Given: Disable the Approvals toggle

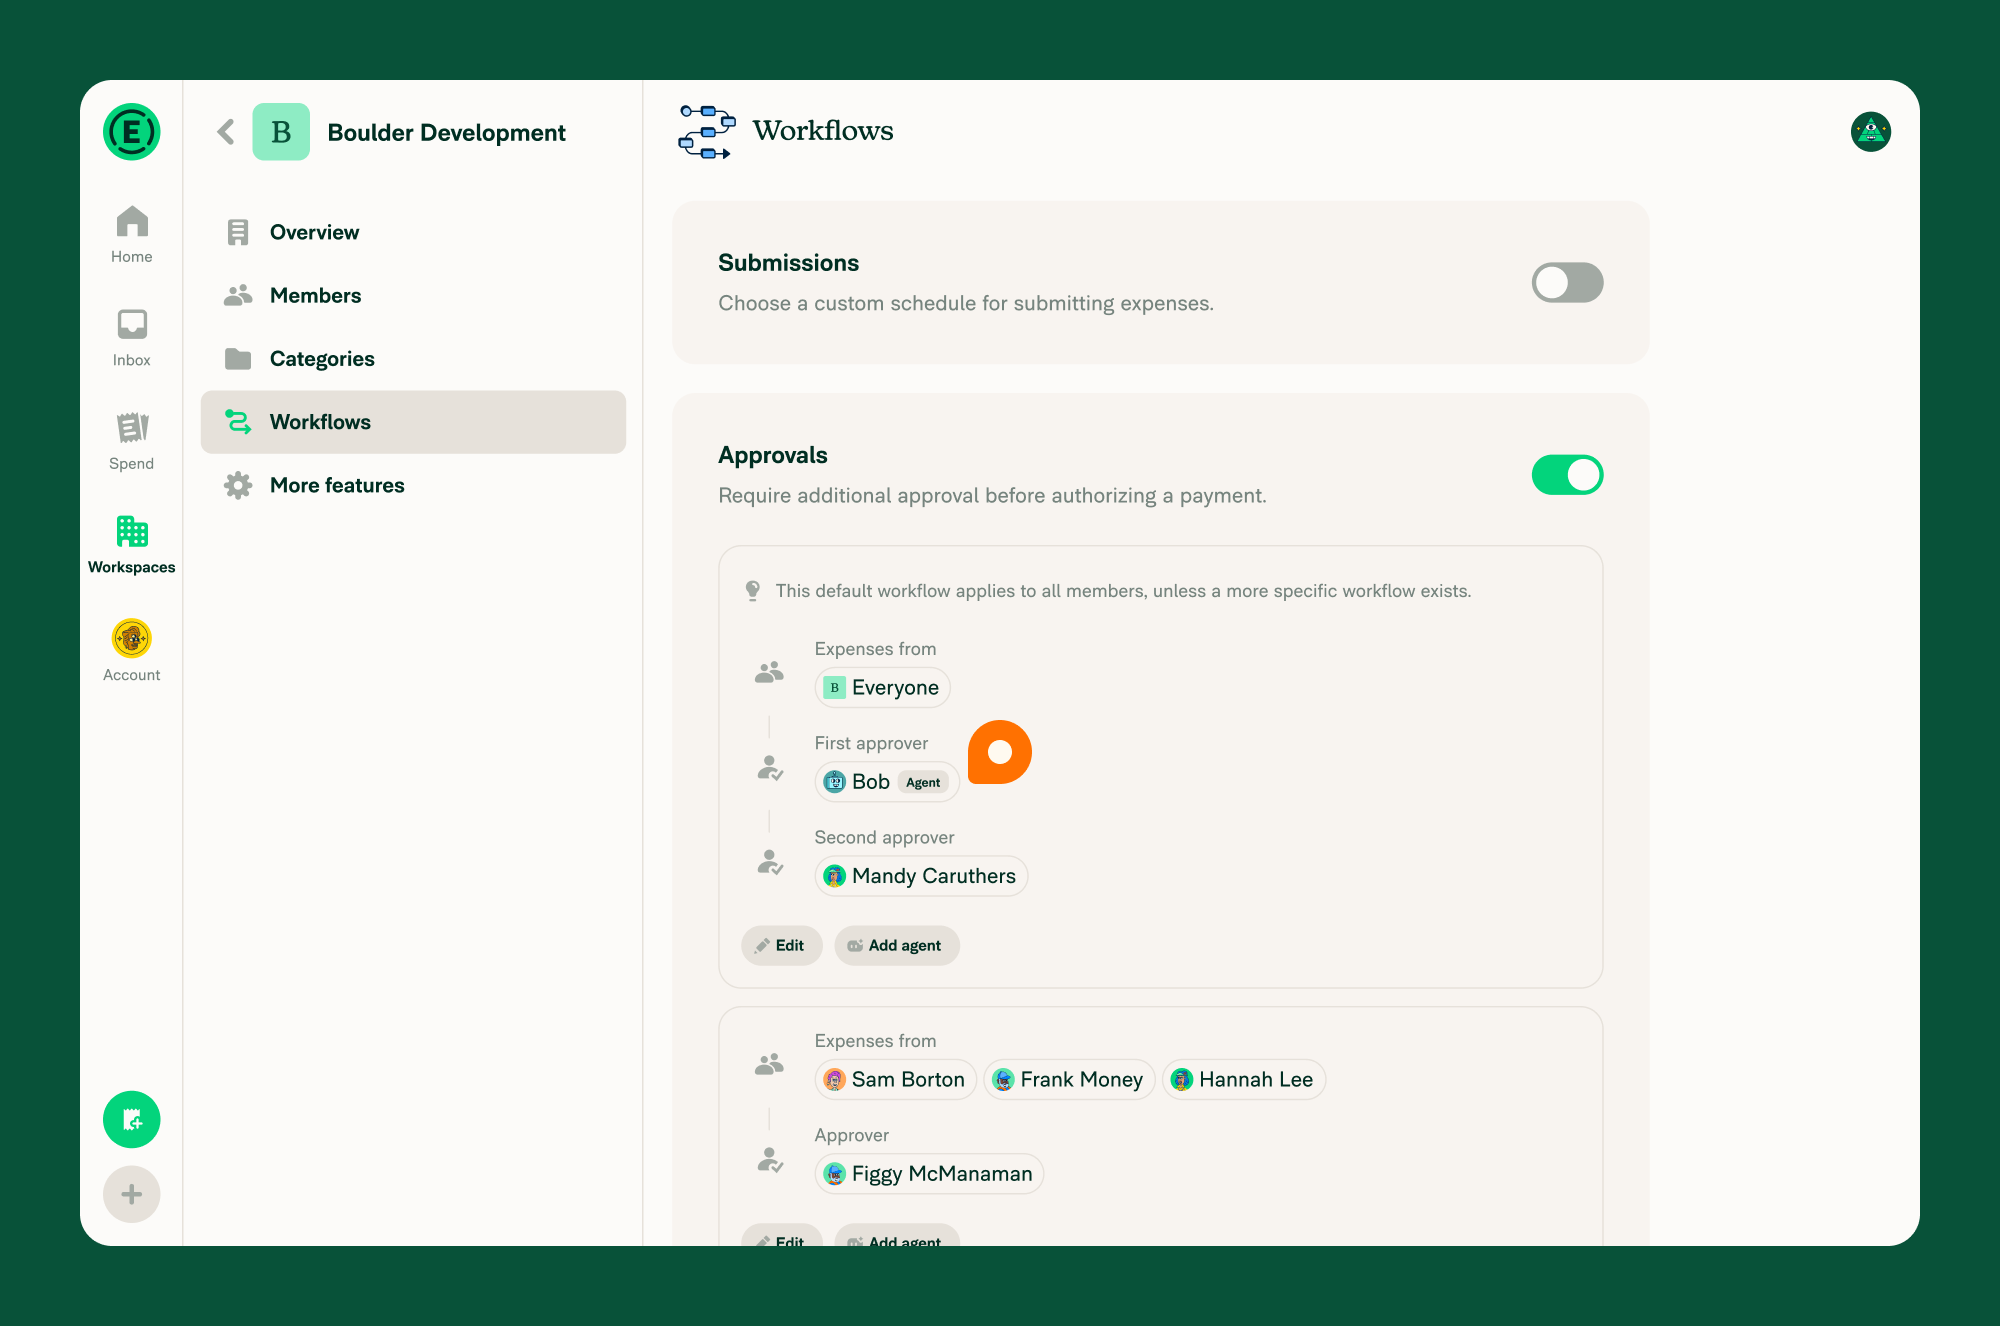Looking at the screenshot, I should 1567,475.
